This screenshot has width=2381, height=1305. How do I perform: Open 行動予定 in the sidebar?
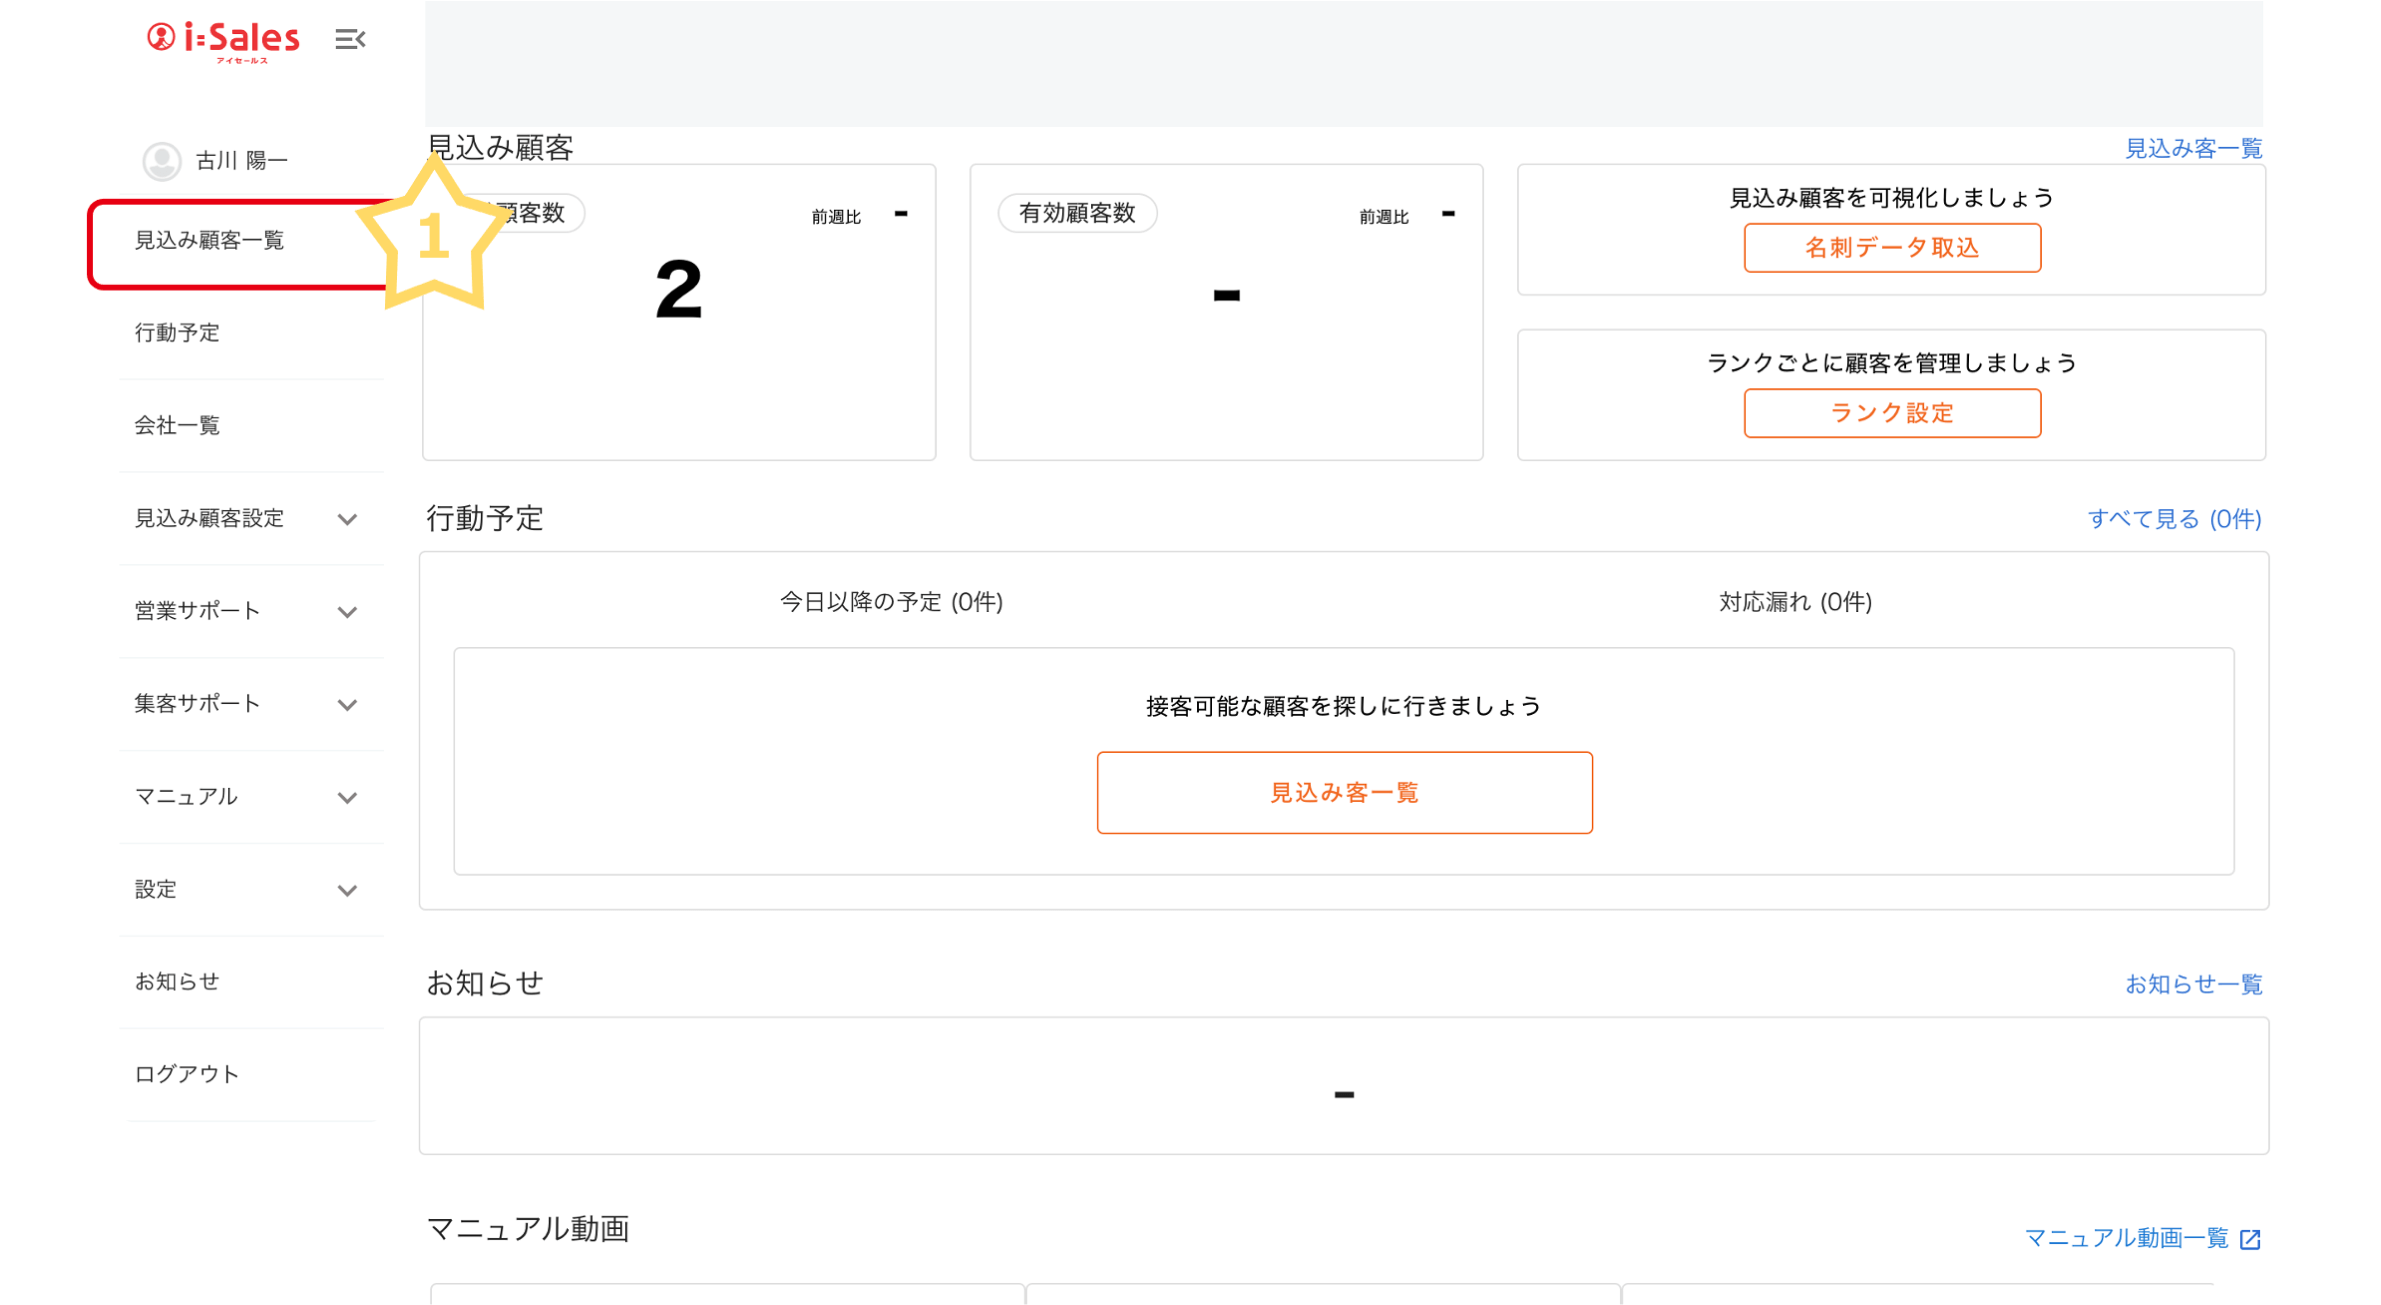(177, 333)
